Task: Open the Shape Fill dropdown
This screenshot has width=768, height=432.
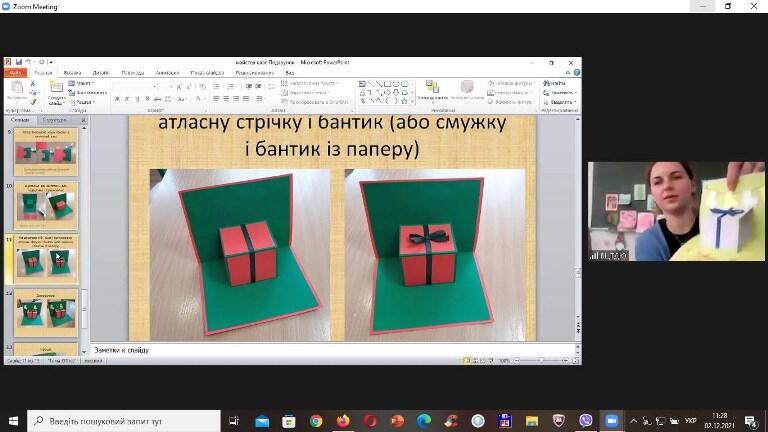Action: [511, 83]
